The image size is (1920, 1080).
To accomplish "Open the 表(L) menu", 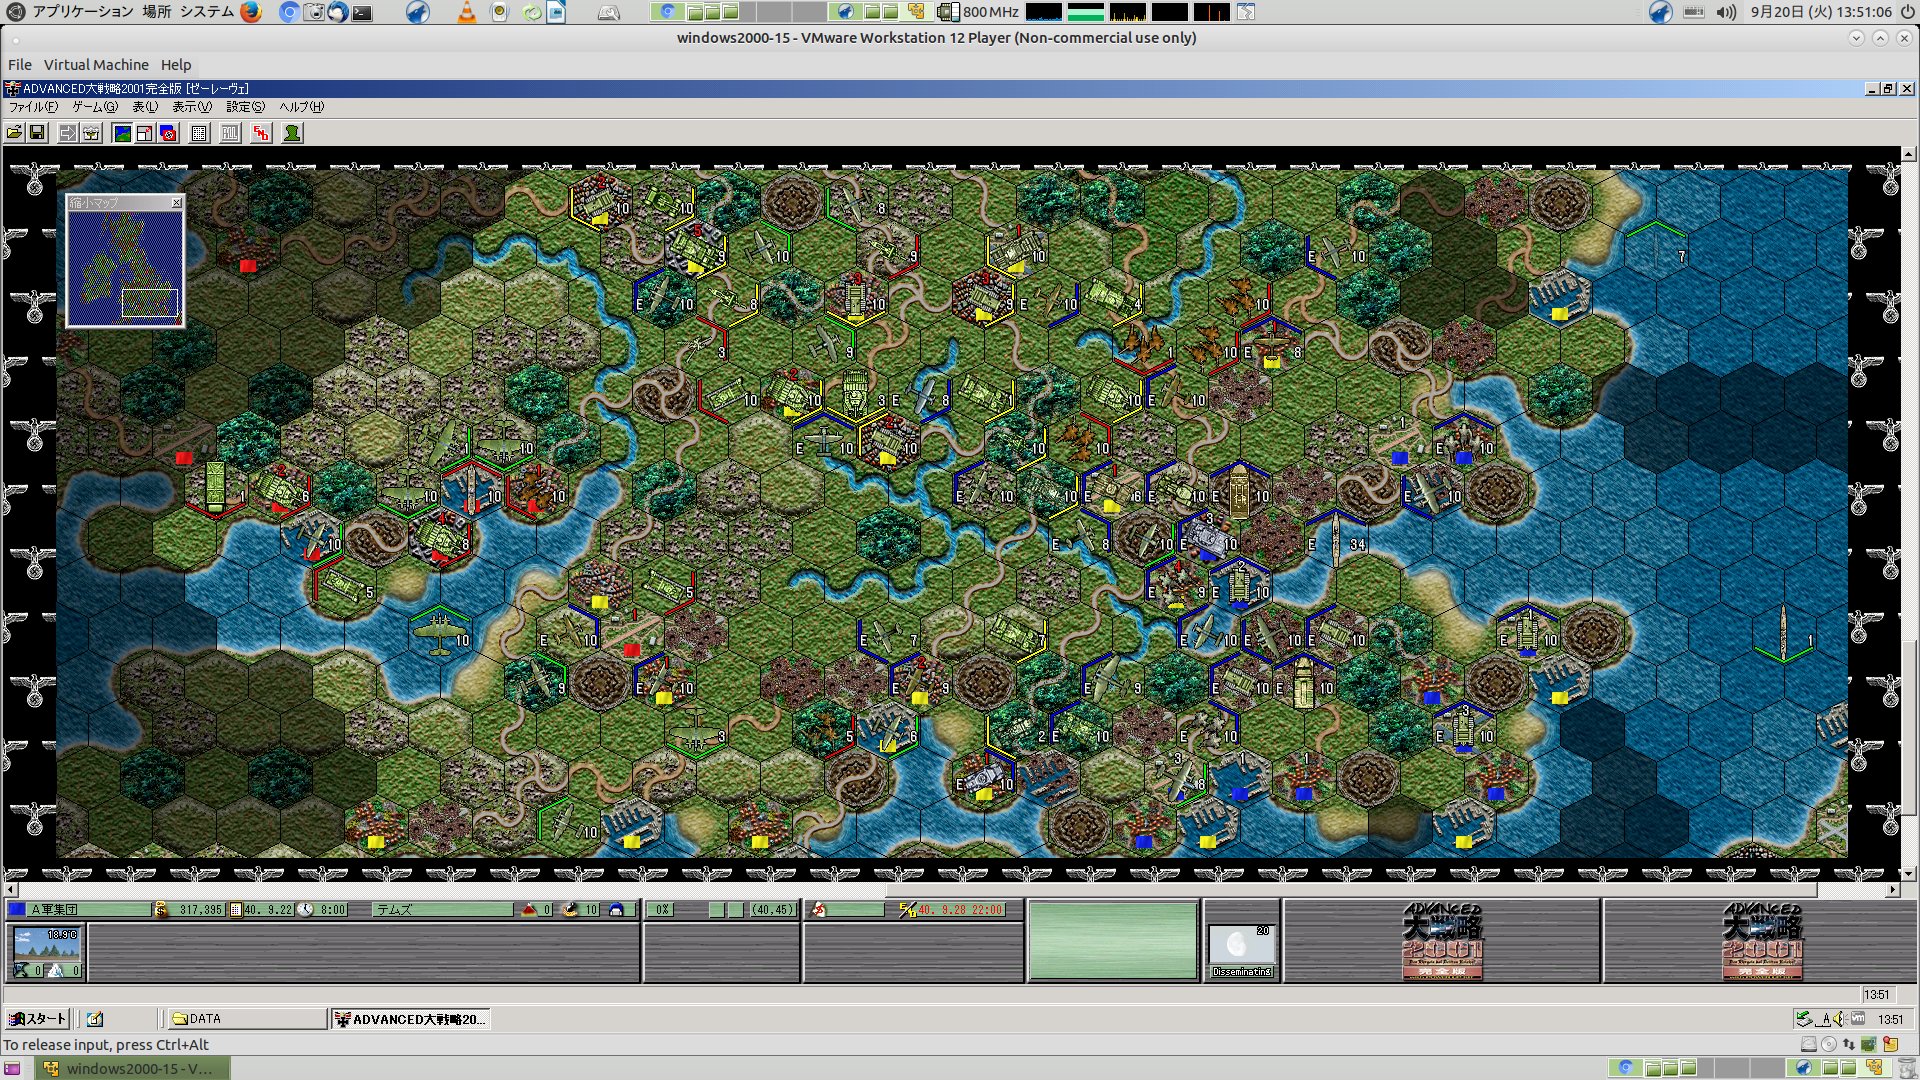I will (145, 107).
